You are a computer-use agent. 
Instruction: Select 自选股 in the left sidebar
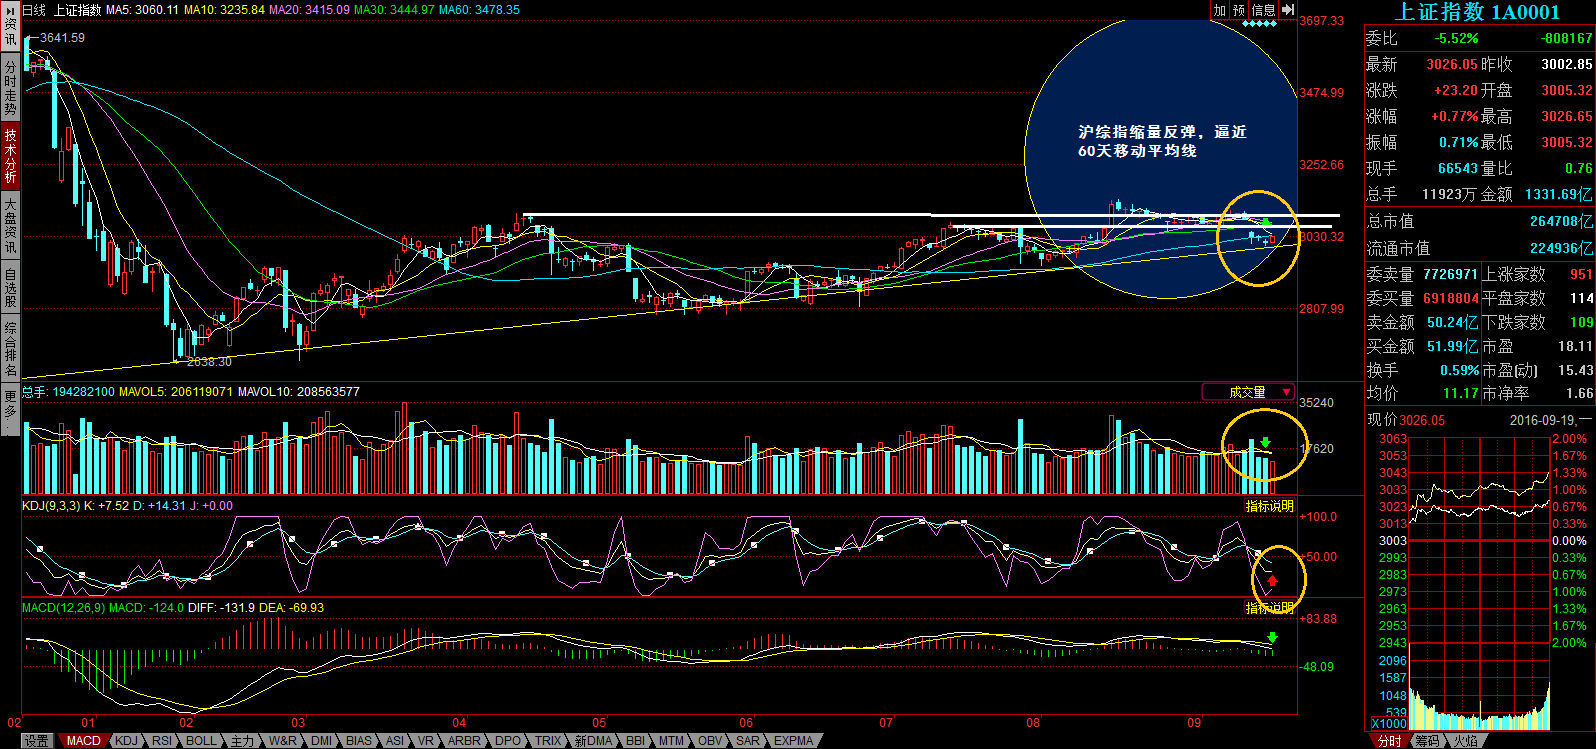click(10, 287)
